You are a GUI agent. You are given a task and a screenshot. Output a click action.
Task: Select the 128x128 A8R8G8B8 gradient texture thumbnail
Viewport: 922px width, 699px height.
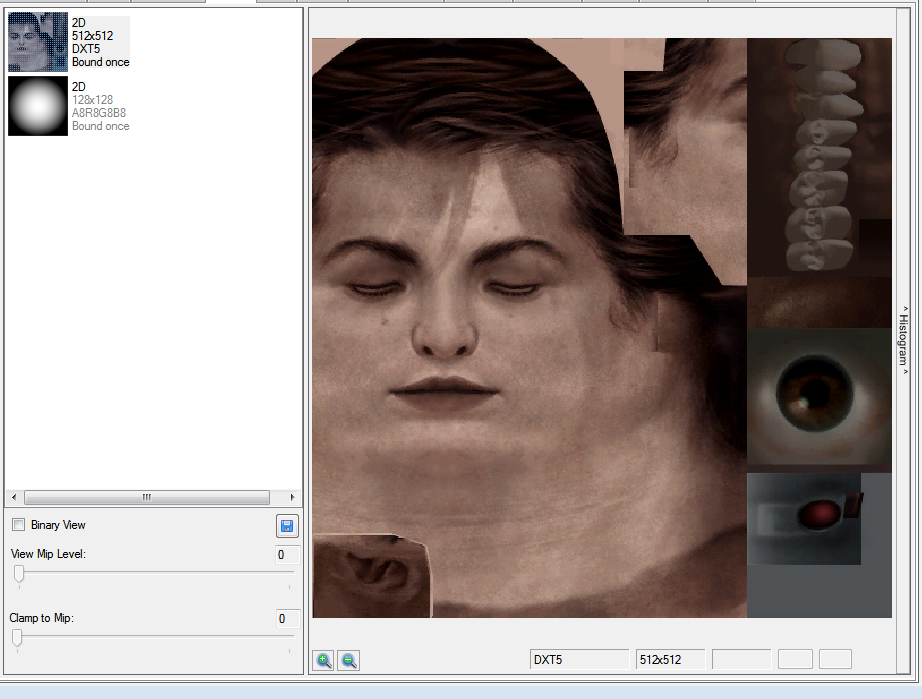click(x=38, y=106)
